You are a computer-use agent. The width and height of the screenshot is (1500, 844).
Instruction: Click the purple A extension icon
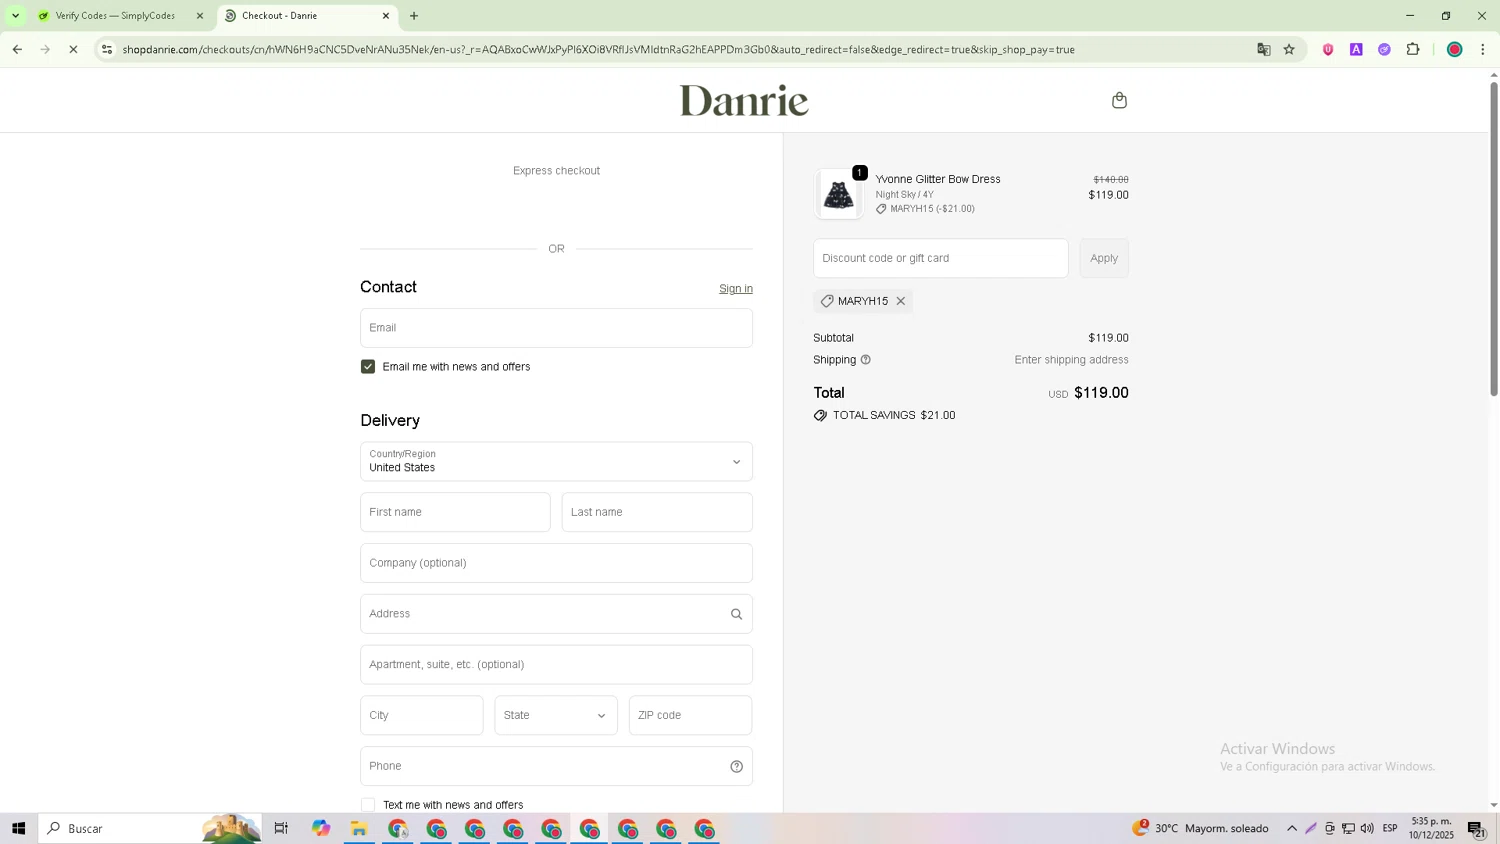click(1356, 49)
